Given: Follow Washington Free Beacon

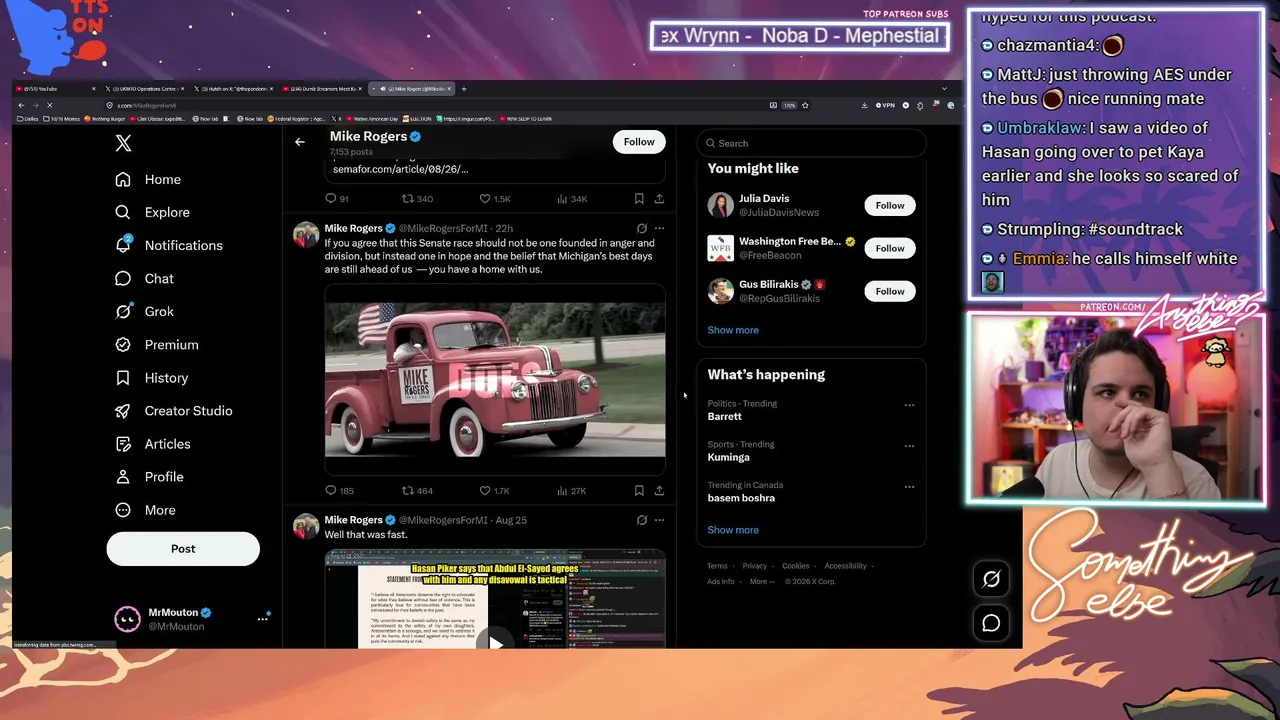Looking at the screenshot, I should tap(890, 248).
